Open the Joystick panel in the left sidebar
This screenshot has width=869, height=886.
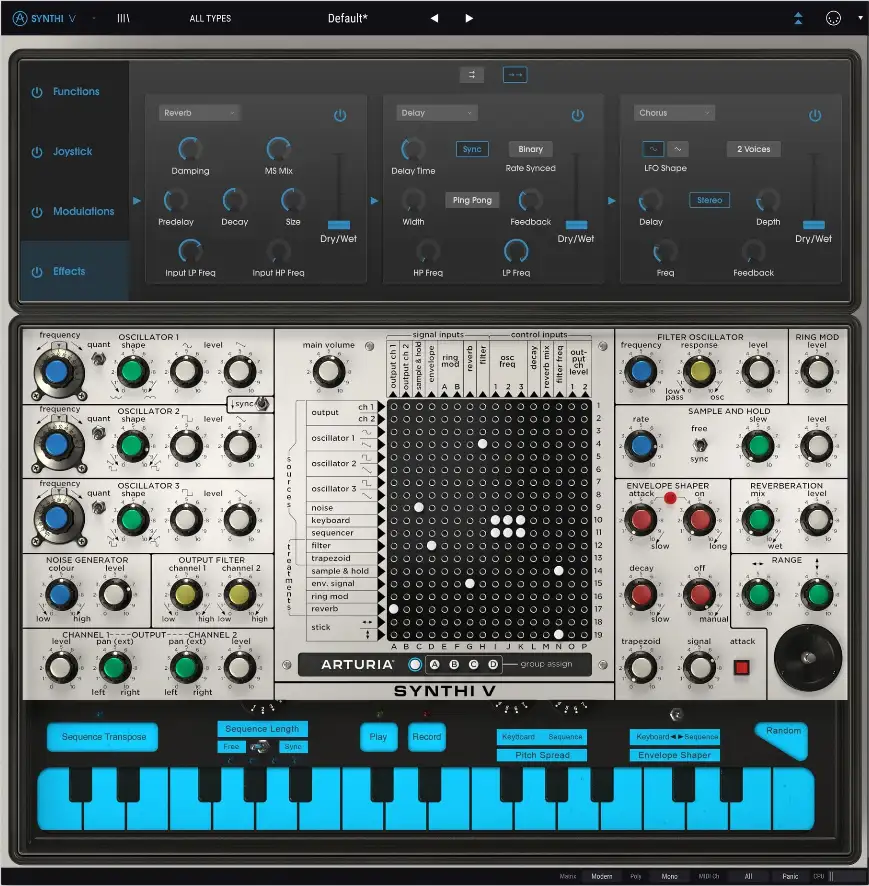coord(75,151)
